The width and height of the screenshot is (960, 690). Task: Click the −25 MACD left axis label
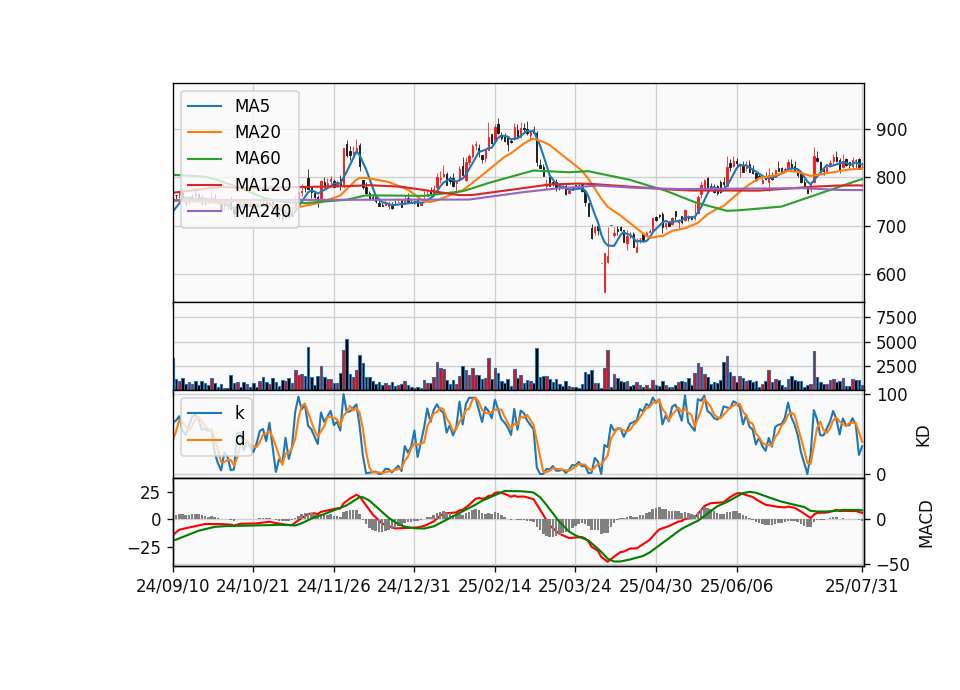click(144, 547)
